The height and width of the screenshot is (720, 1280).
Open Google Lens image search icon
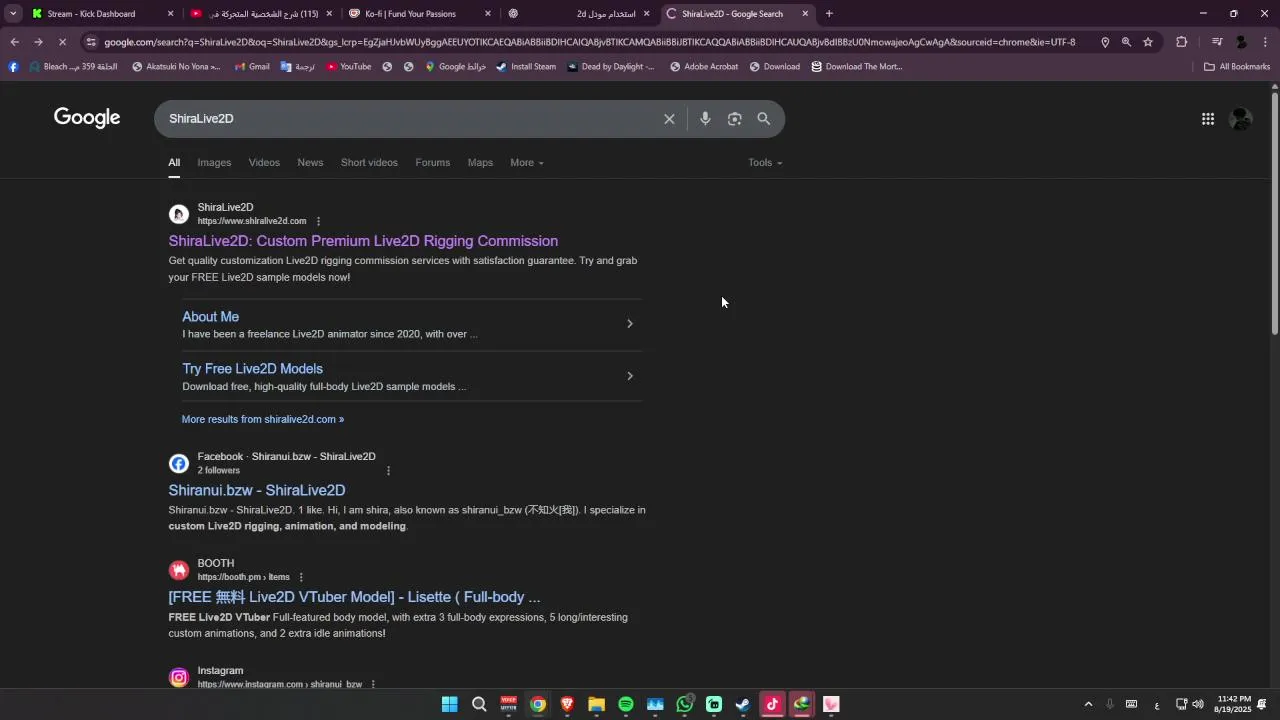[x=735, y=119]
